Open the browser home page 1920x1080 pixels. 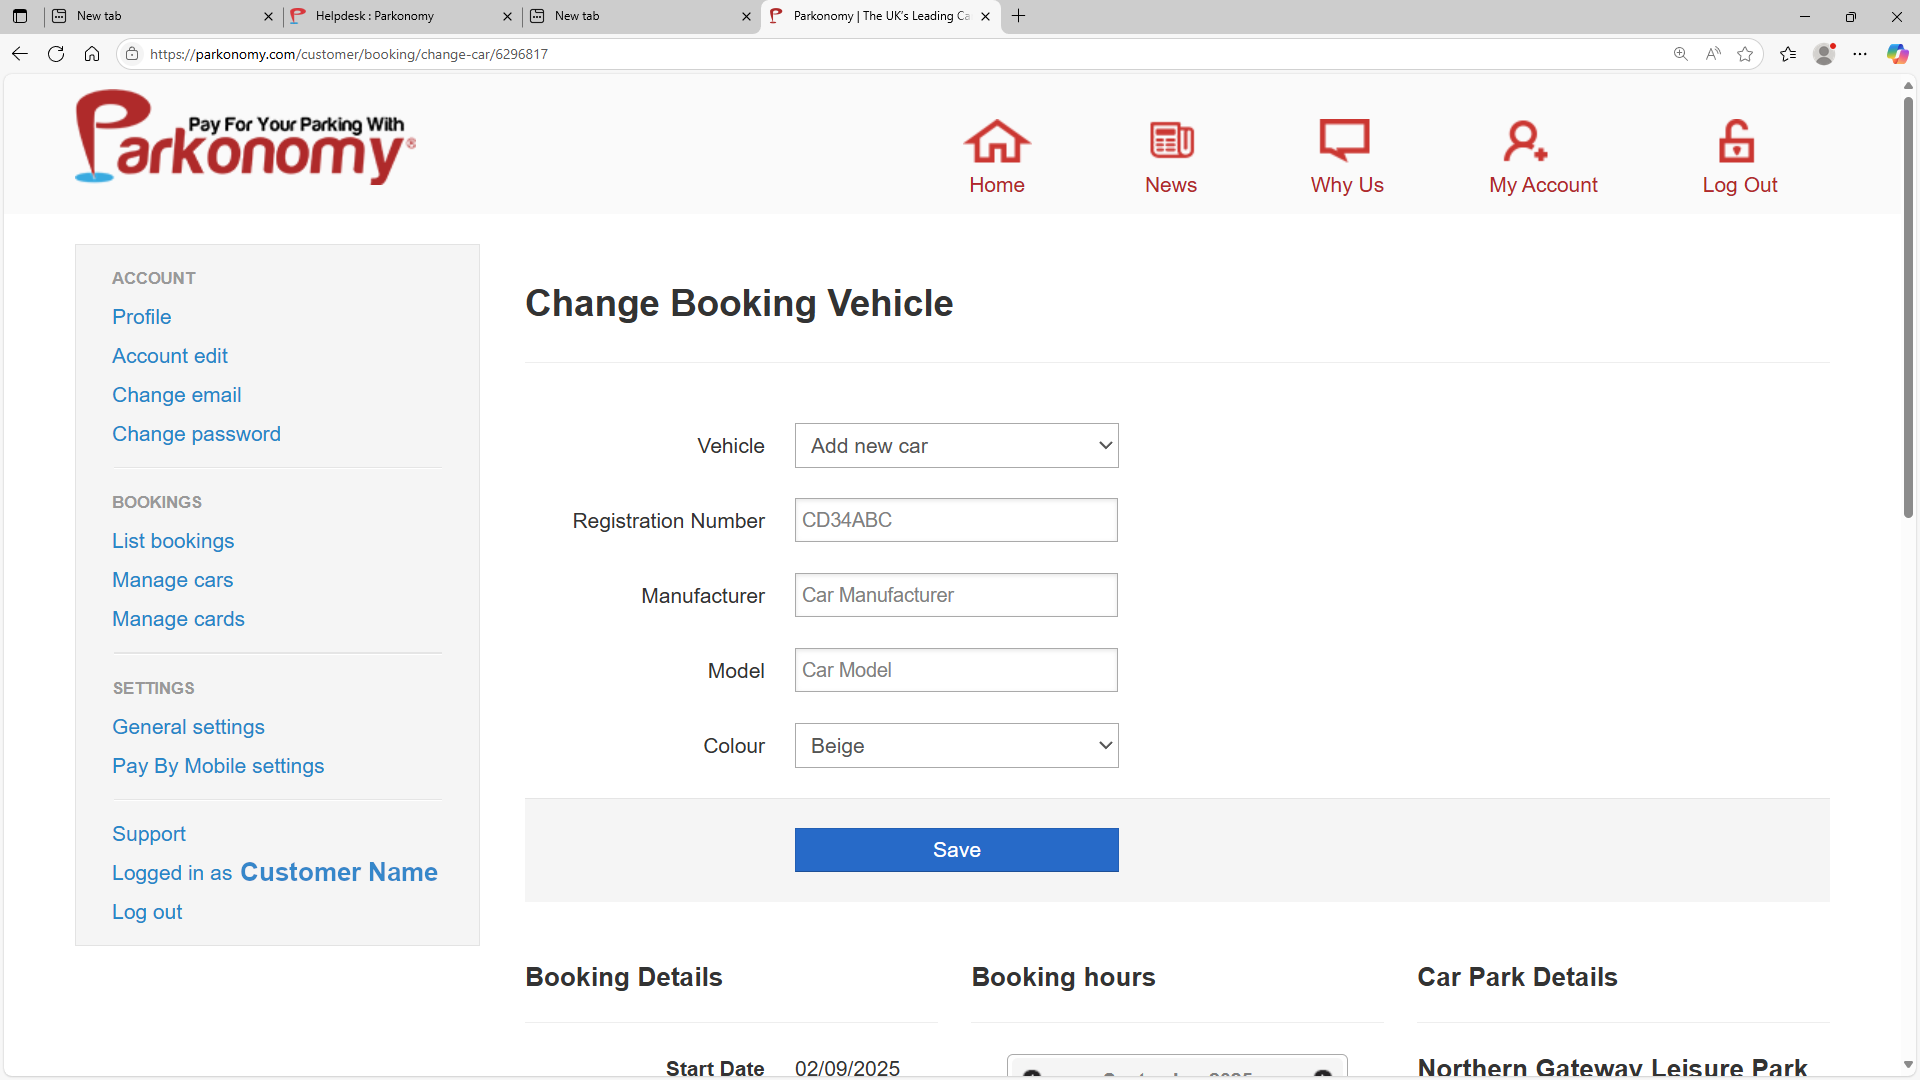tap(92, 54)
